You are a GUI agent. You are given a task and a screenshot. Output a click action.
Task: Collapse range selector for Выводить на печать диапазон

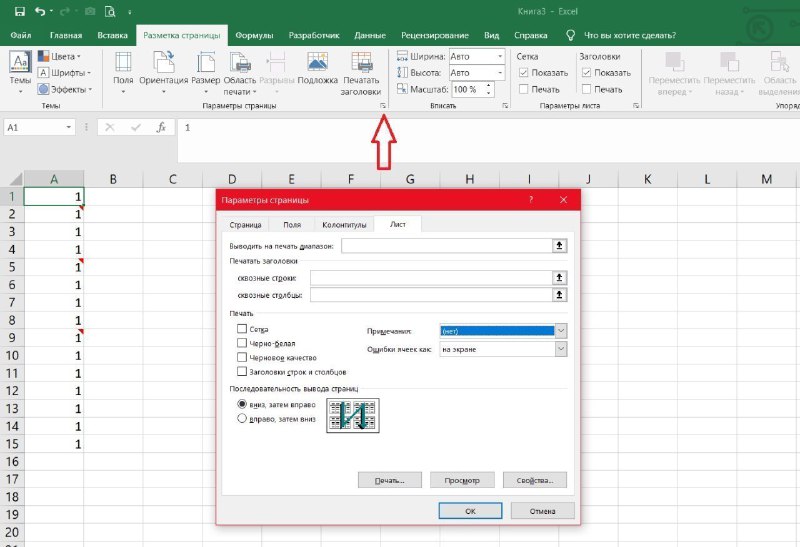click(x=559, y=246)
